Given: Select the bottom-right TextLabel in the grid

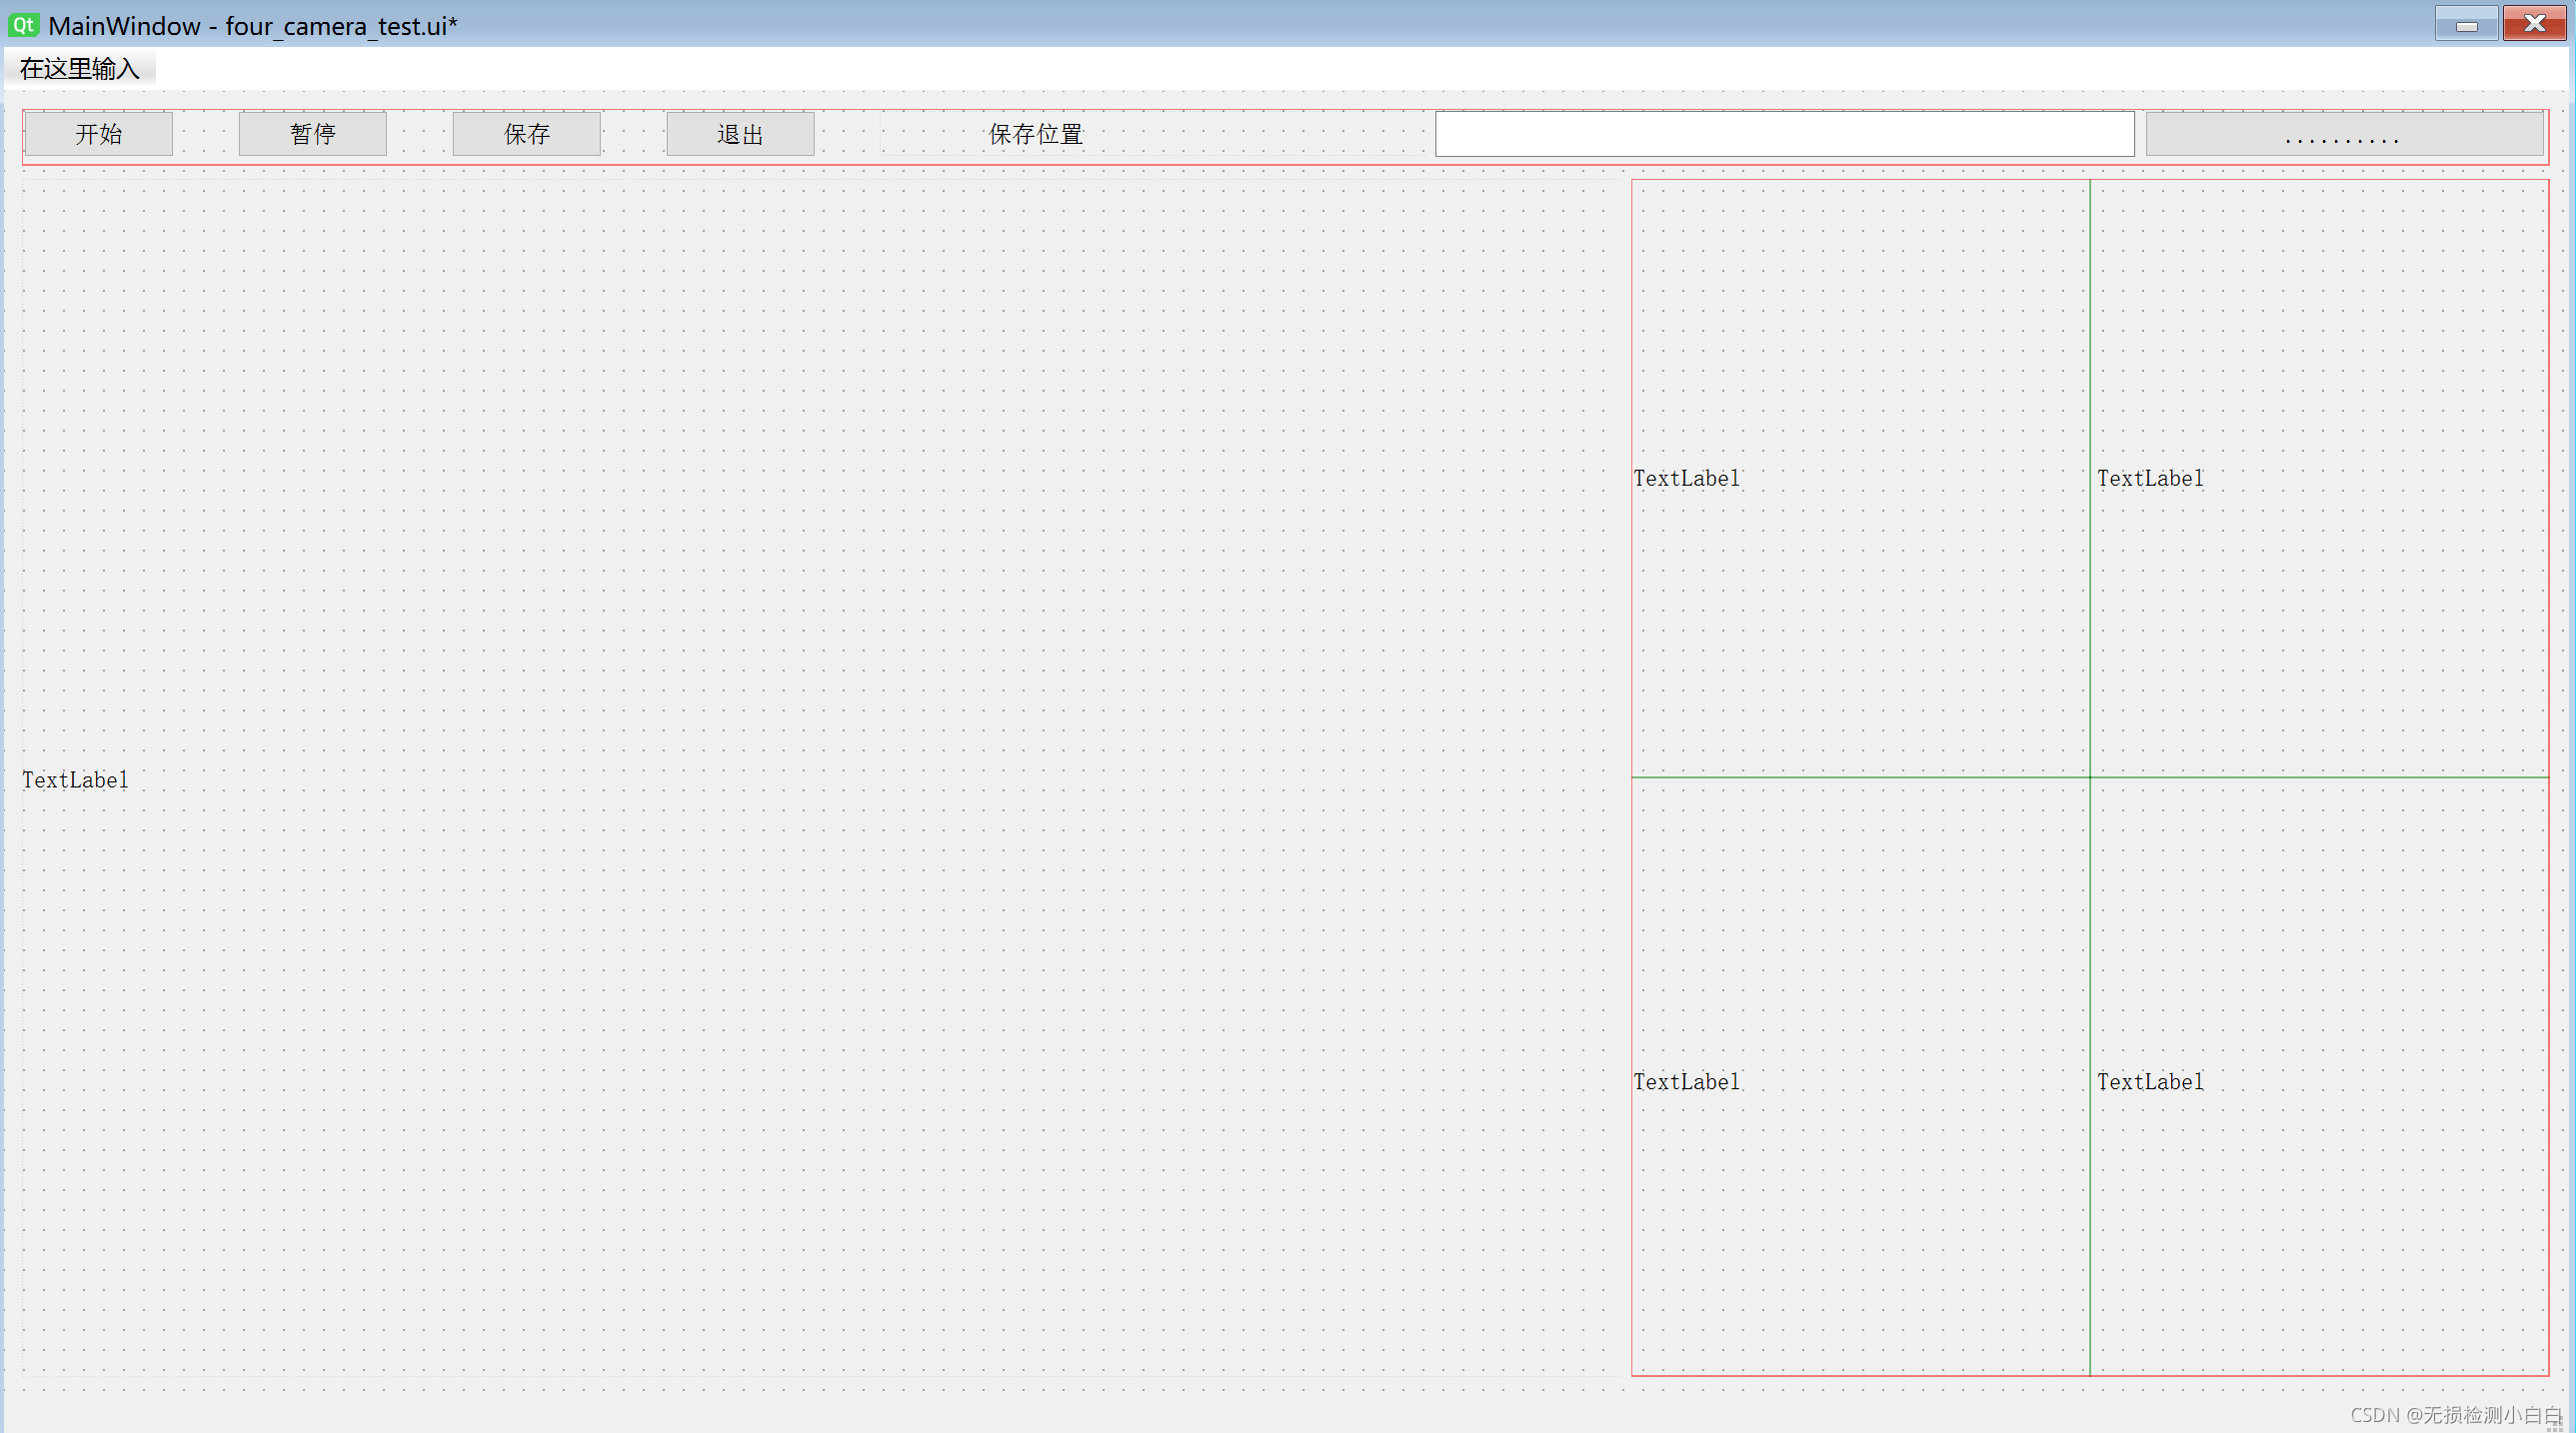Looking at the screenshot, I should pos(2150,1082).
